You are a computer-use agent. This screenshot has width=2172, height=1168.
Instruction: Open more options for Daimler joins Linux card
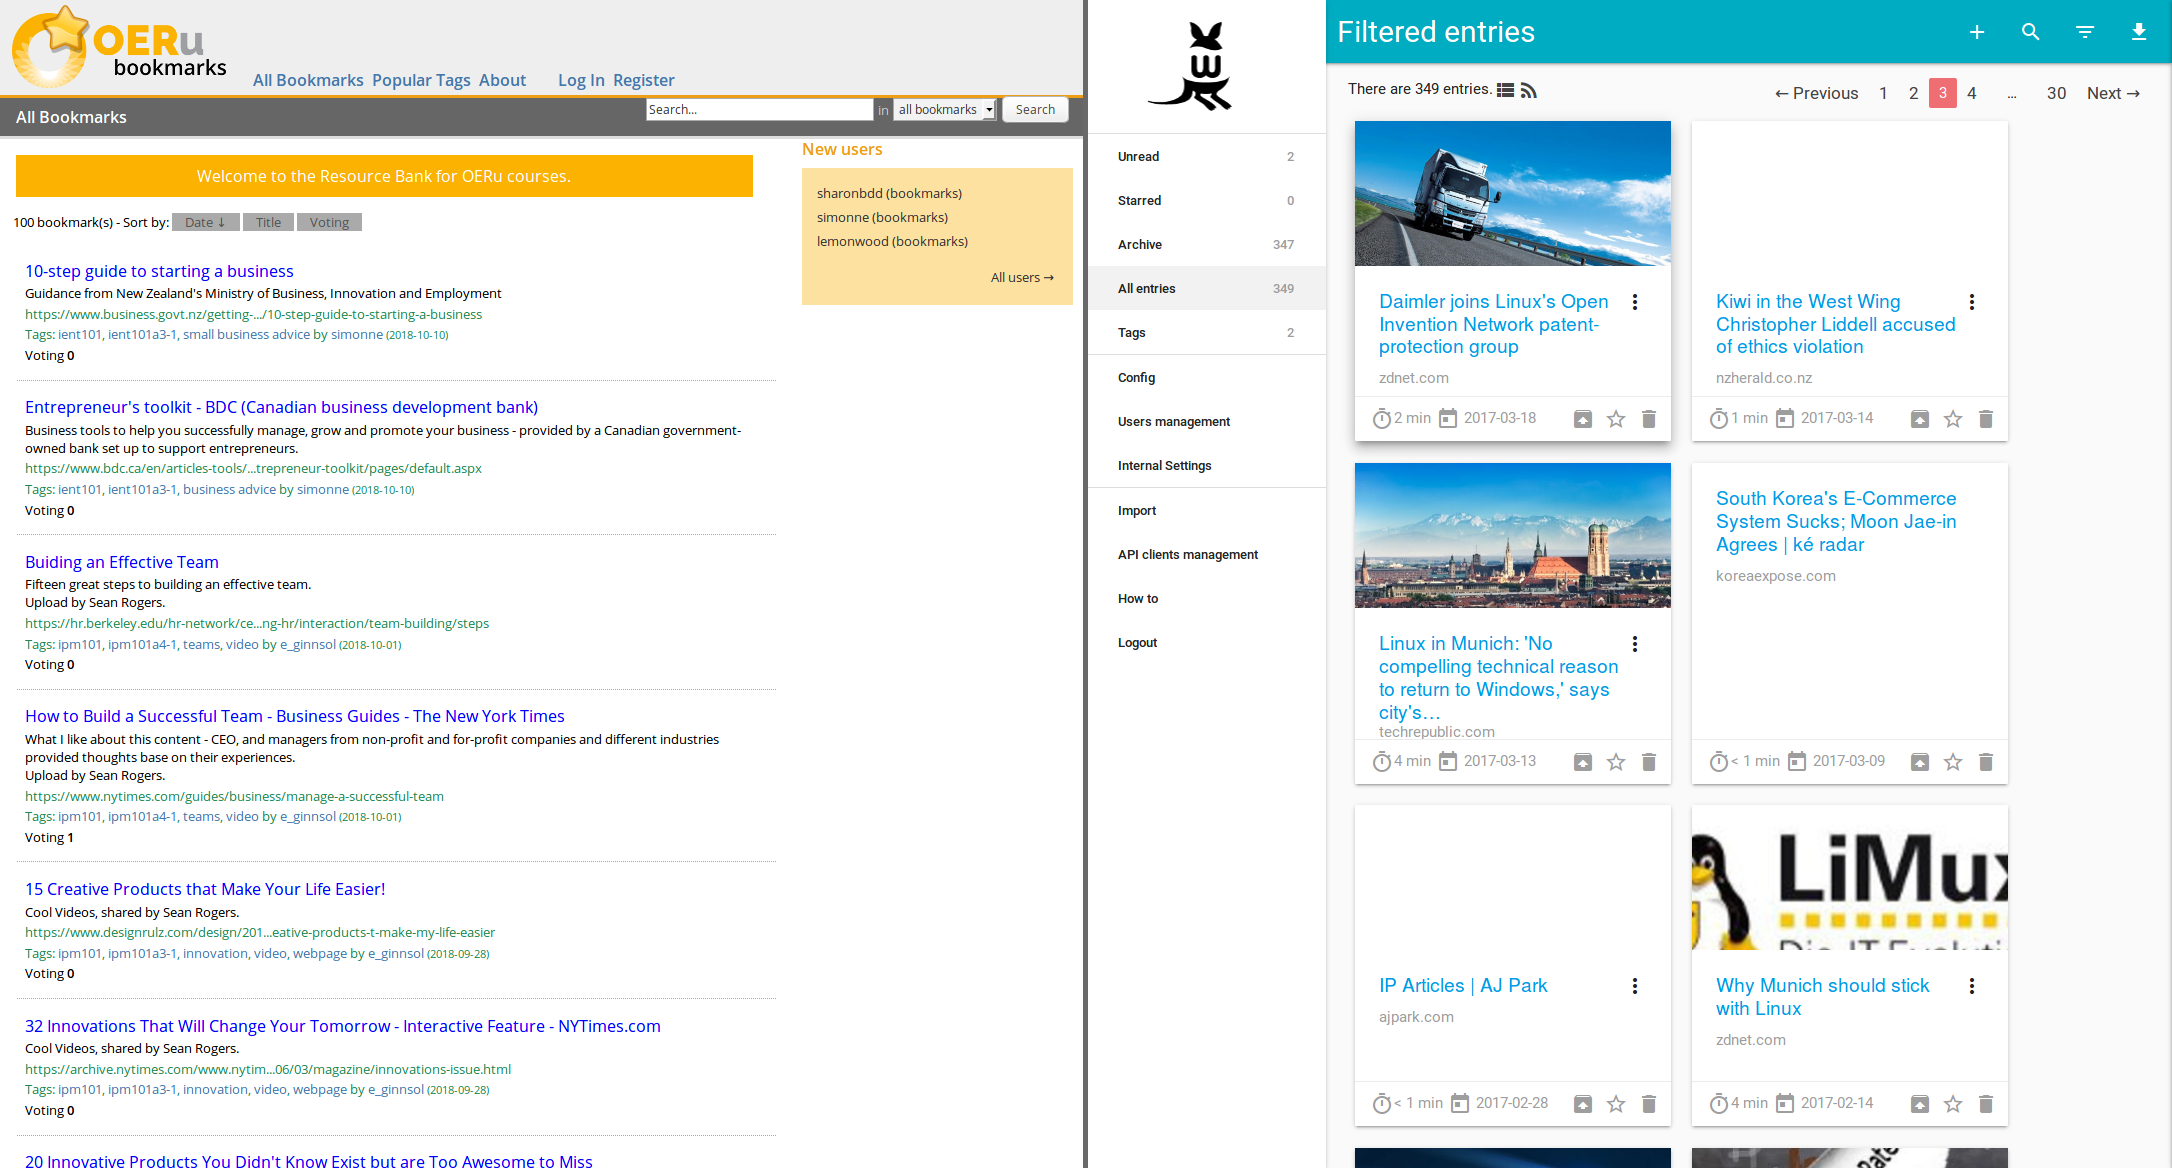pos(1635,302)
